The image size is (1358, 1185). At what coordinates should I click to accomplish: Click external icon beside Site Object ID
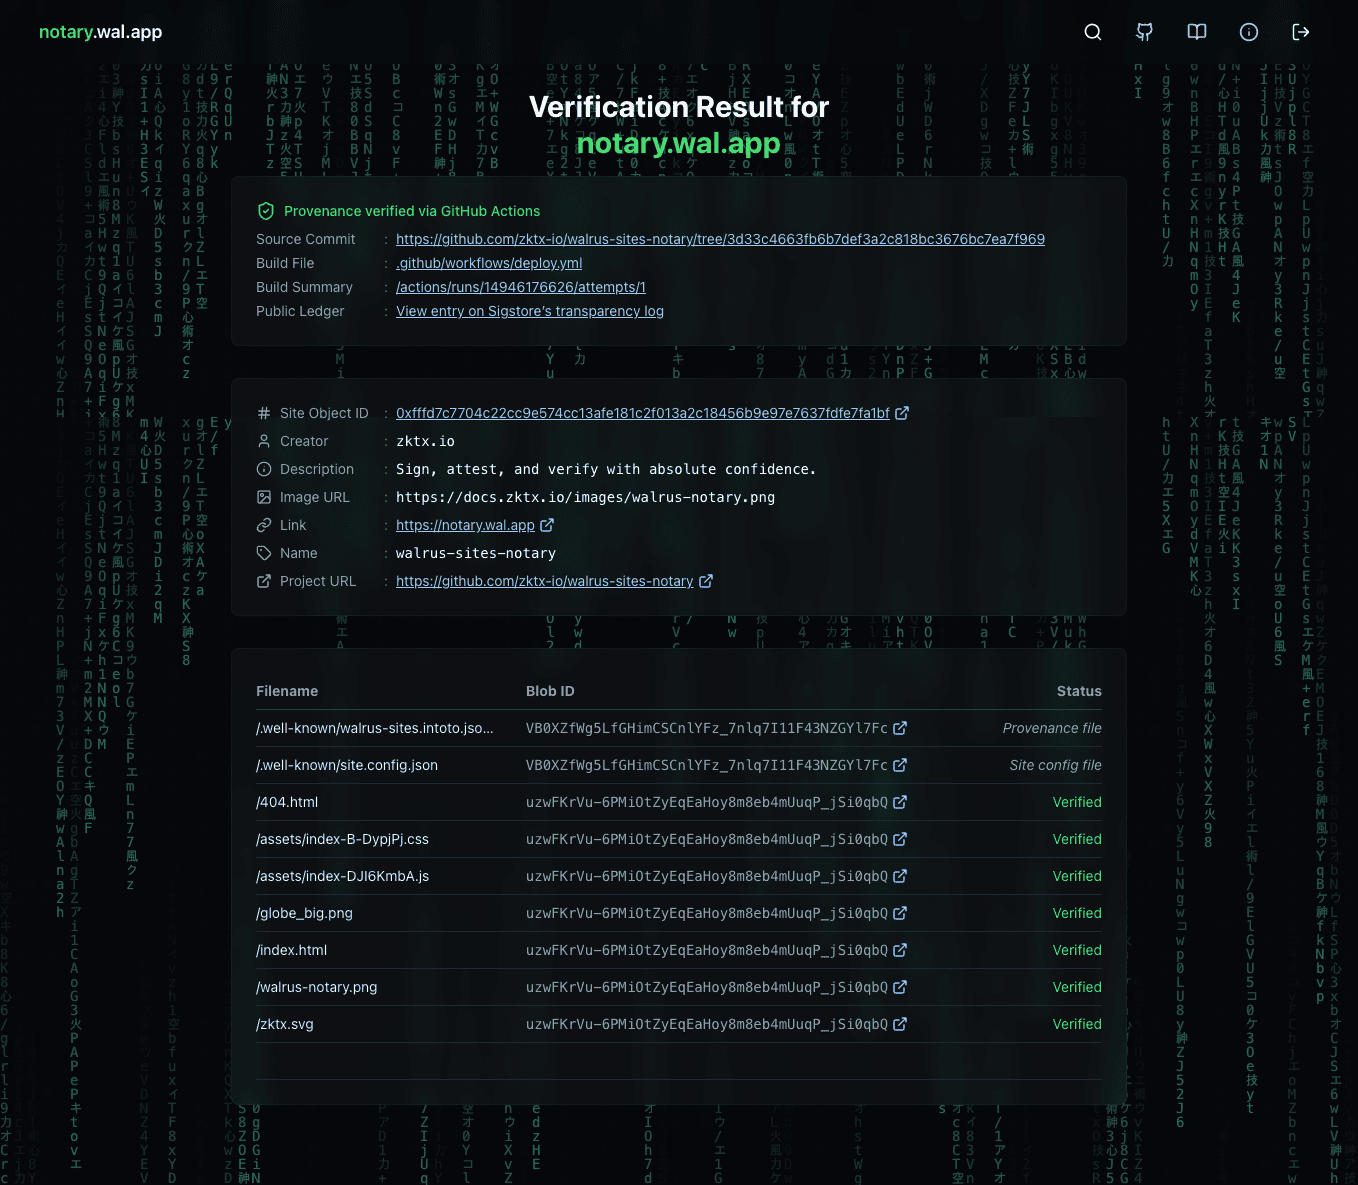point(902,413)
